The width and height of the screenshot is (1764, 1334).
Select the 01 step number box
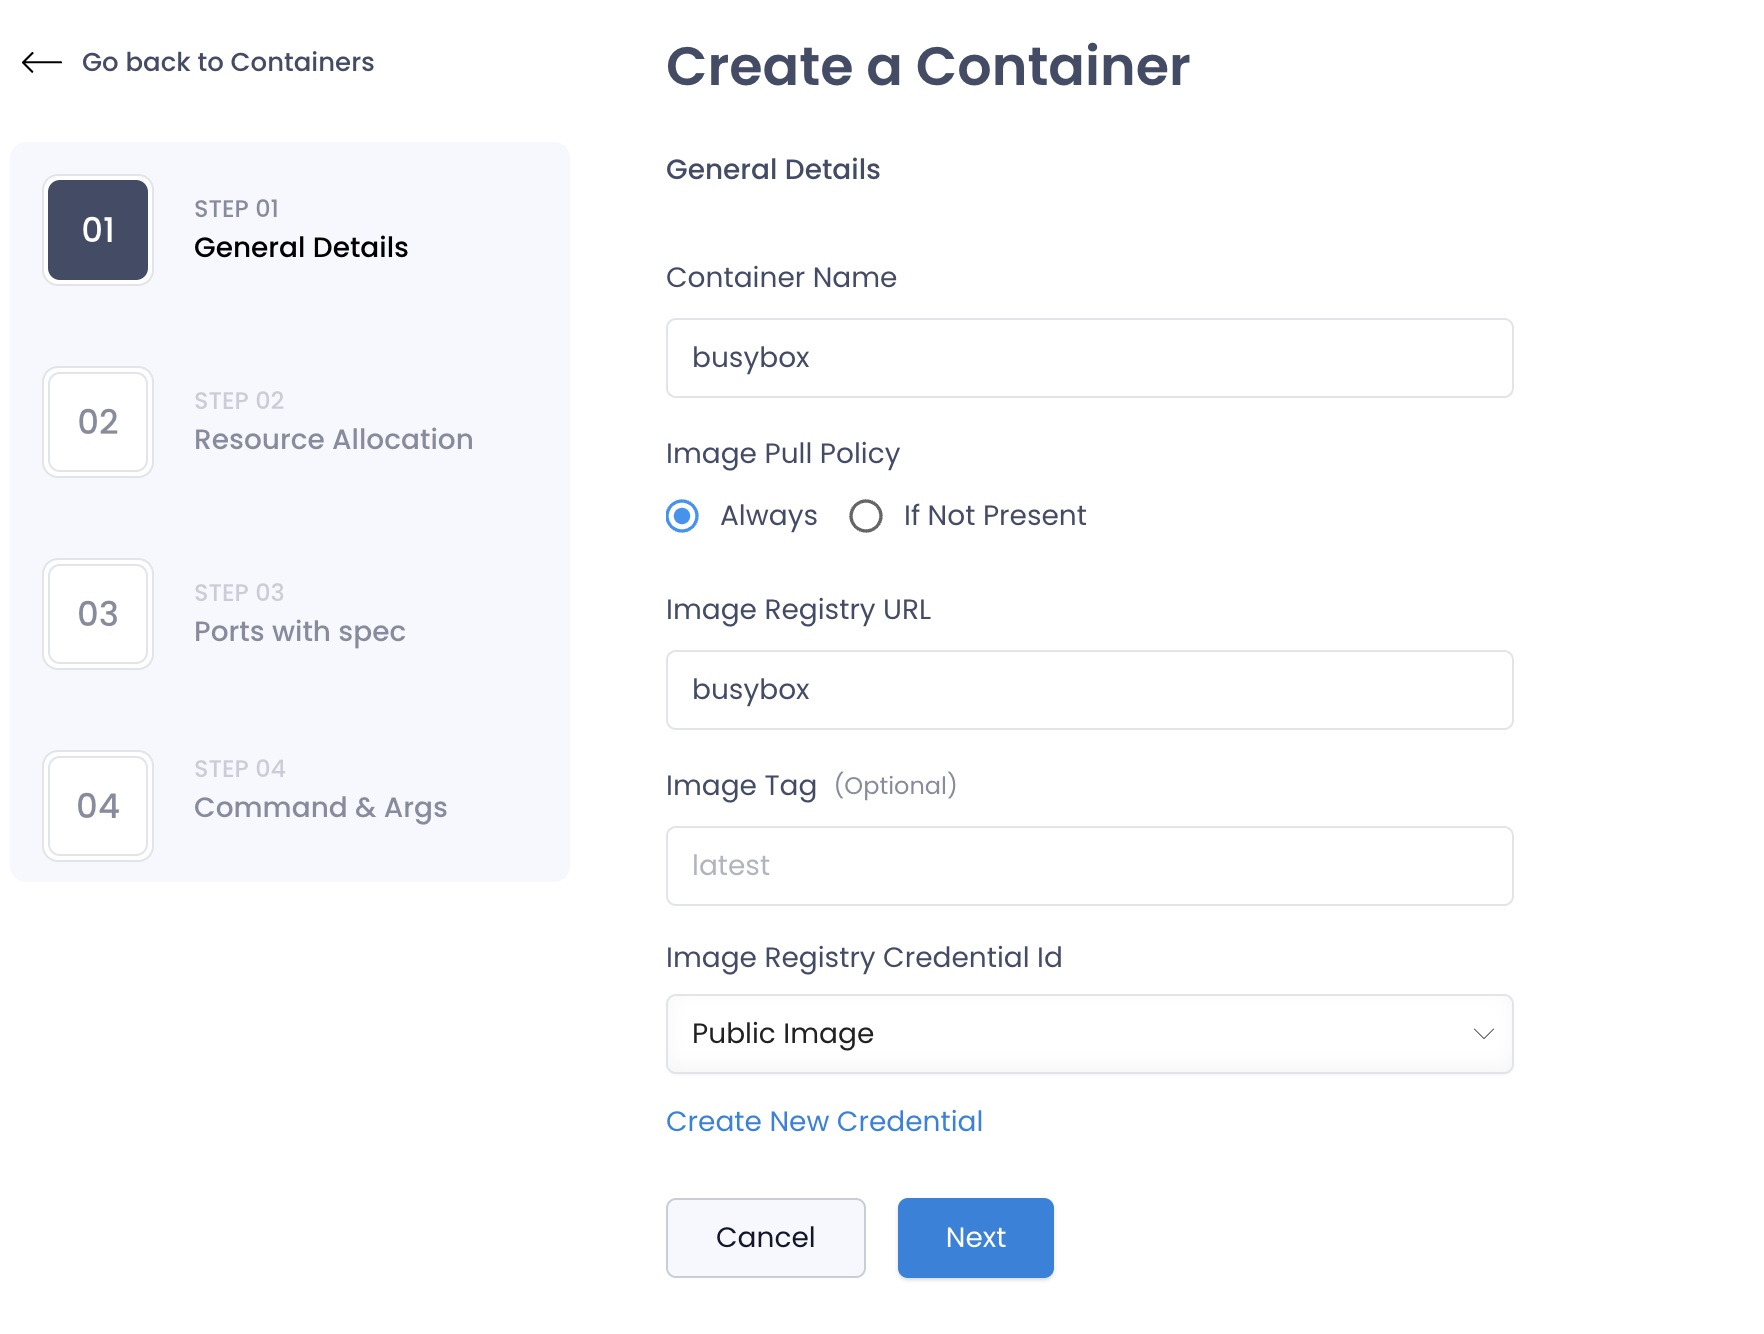pos(98,230)
